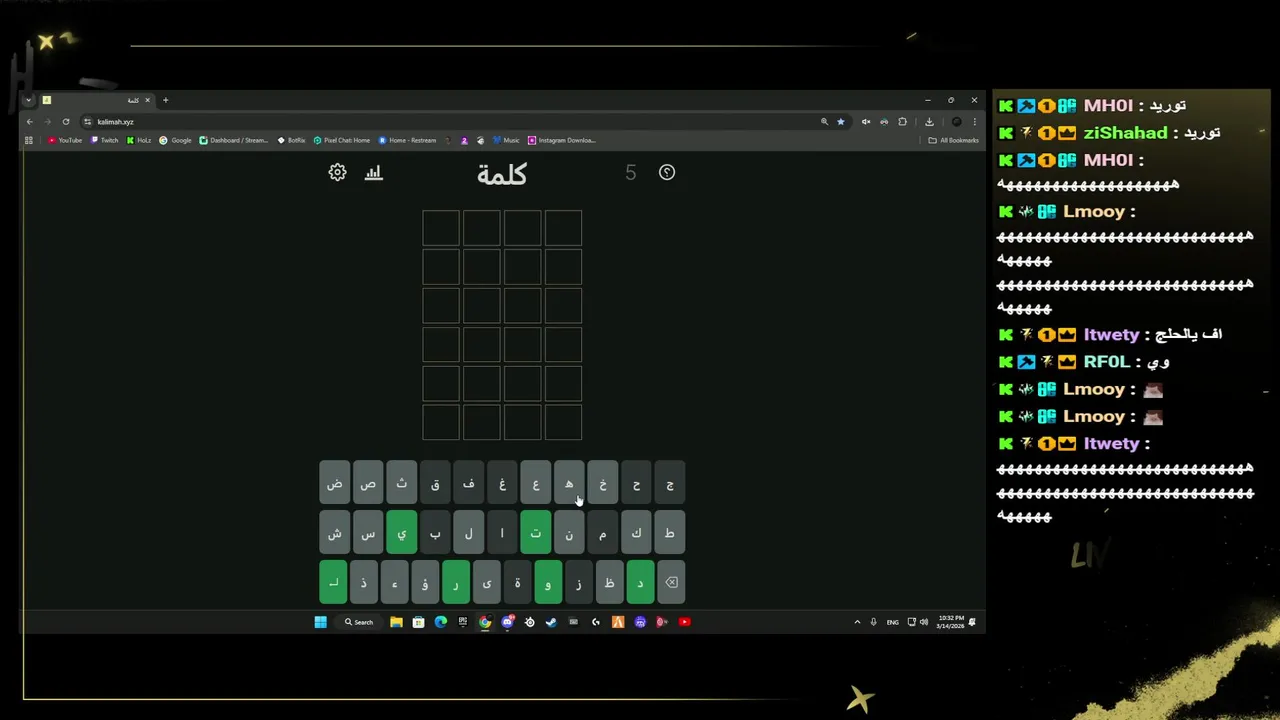
Task: Open the statistics bar chart
Action: (x=374, y=173)
